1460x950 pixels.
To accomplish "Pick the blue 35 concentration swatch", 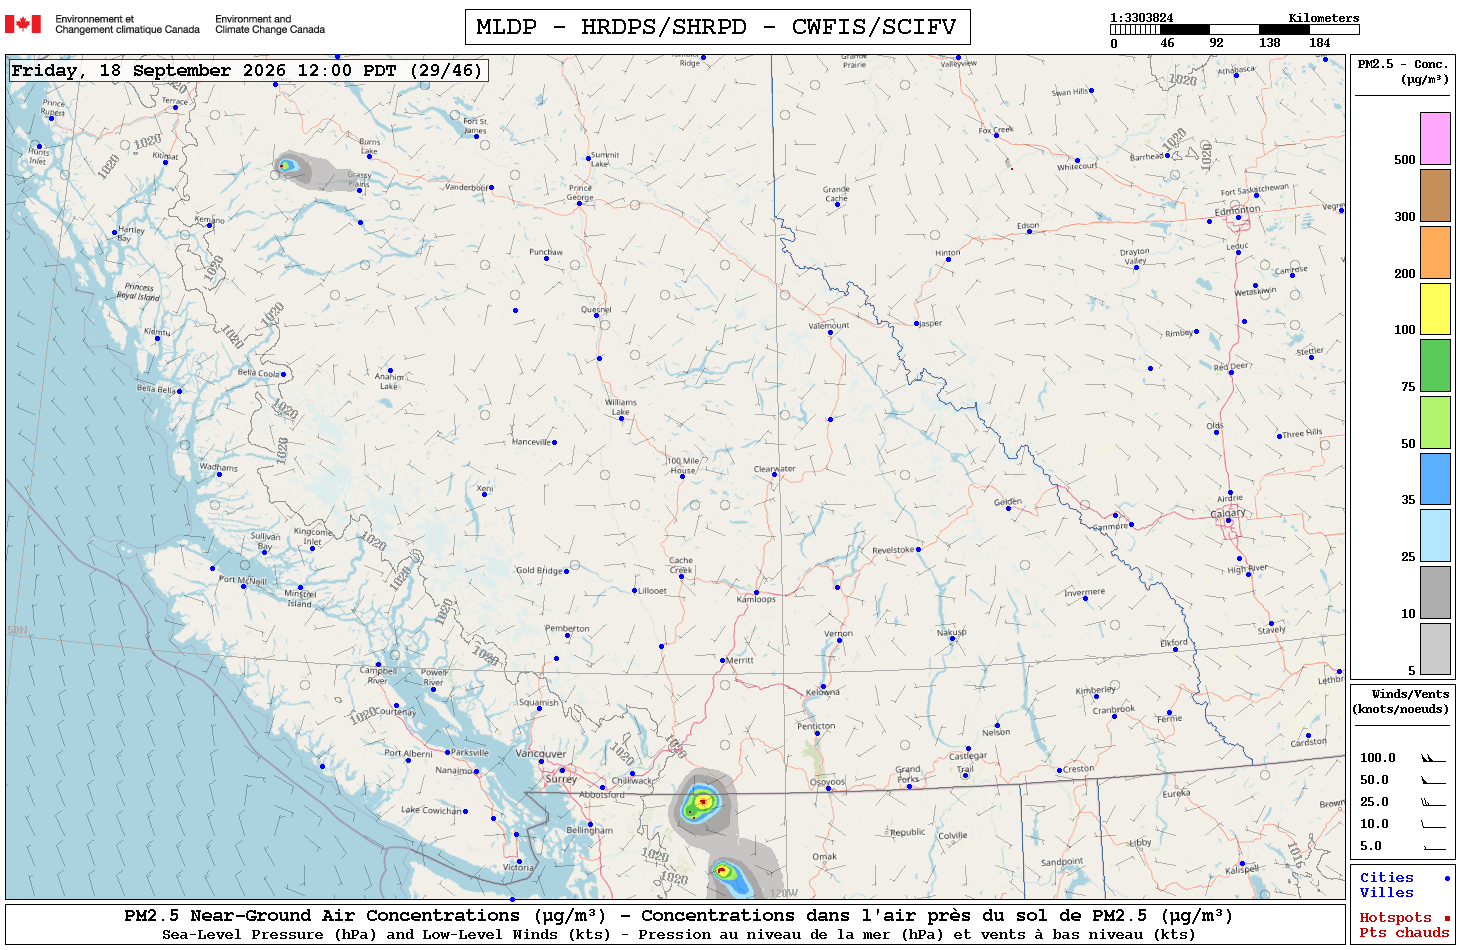I will (x=1435, y=478).
